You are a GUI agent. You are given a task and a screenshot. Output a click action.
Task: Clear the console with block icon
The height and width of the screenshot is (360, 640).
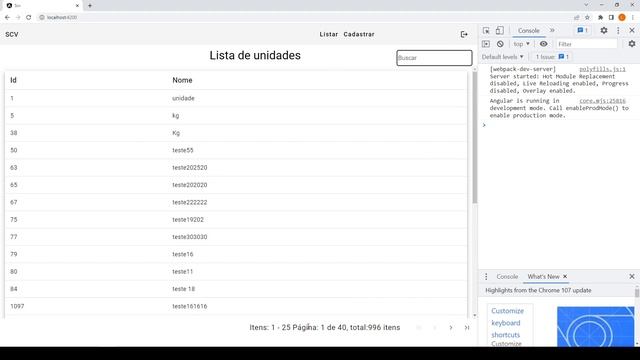point(500,44)
